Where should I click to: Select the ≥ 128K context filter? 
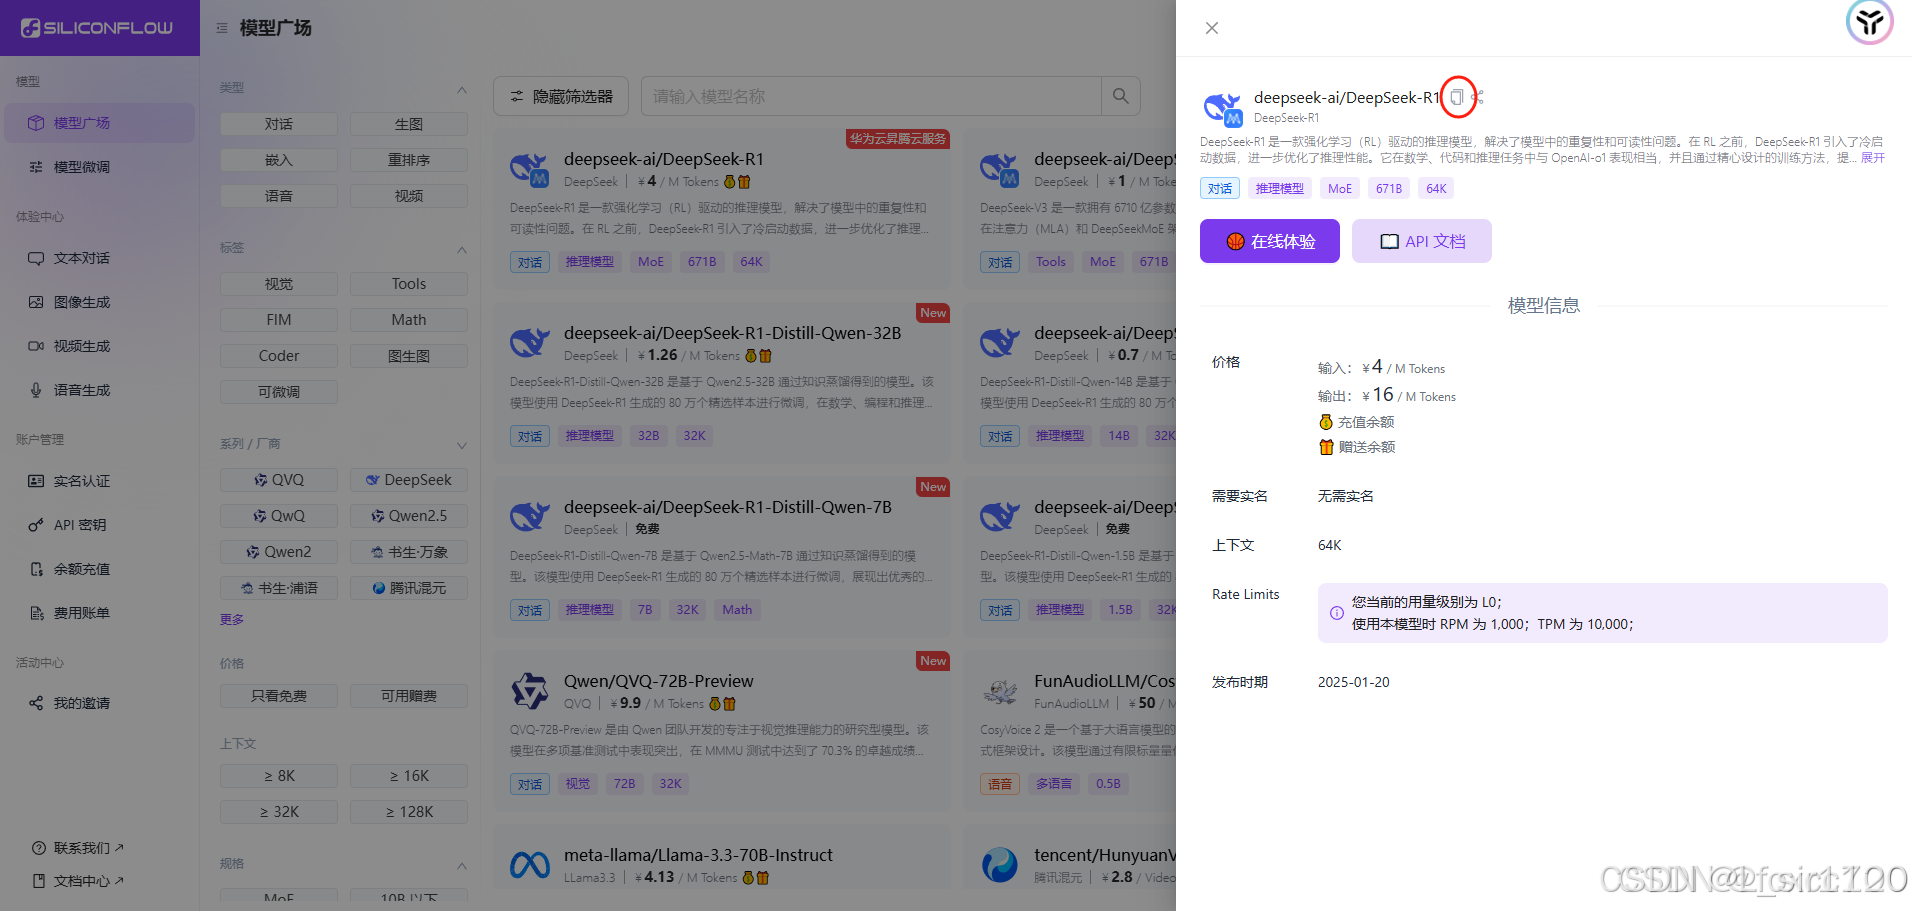(x=409, y=812)
